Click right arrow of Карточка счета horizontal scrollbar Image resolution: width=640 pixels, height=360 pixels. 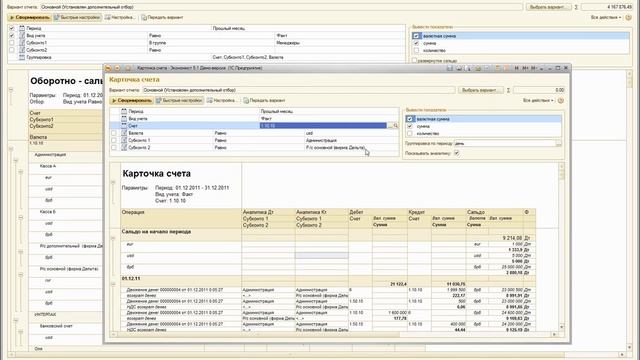click(x=554, y=334)
